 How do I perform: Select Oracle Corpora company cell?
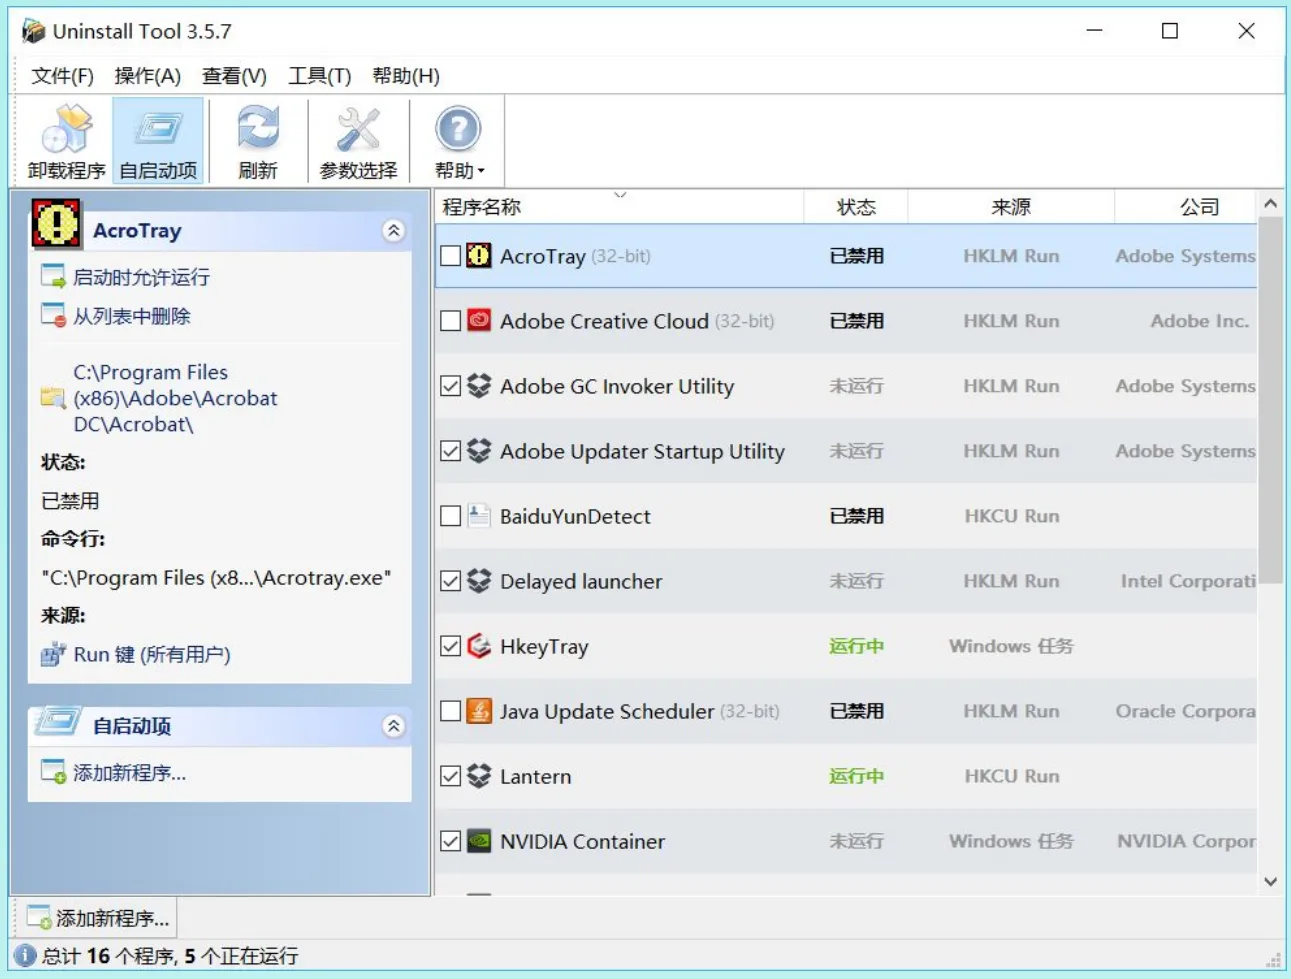point(1185,711)
